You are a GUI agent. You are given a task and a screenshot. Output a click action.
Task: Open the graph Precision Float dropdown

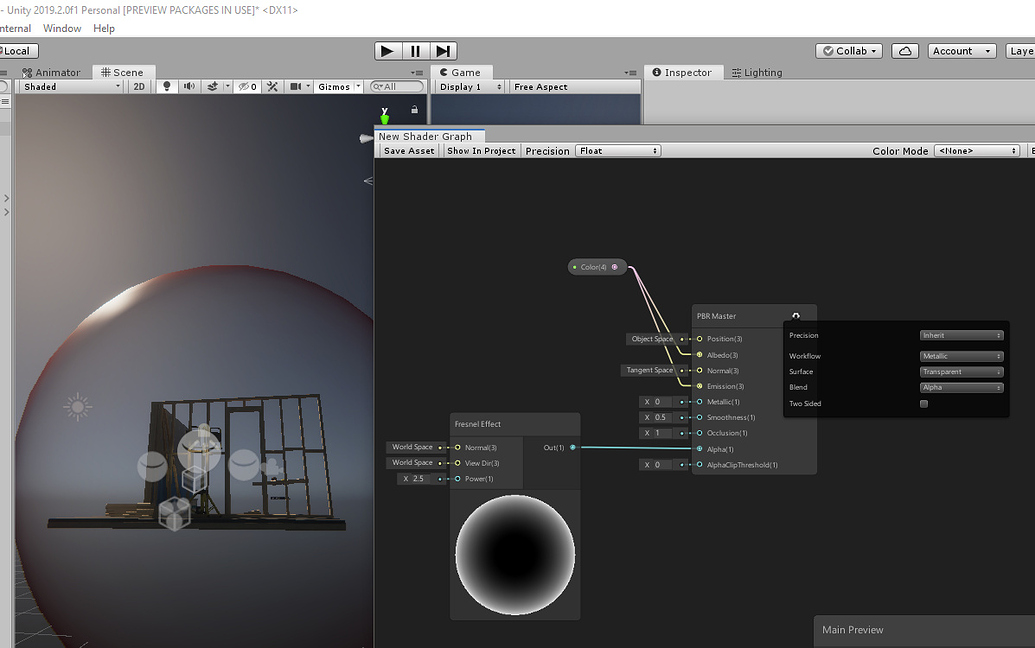[618, 150]
